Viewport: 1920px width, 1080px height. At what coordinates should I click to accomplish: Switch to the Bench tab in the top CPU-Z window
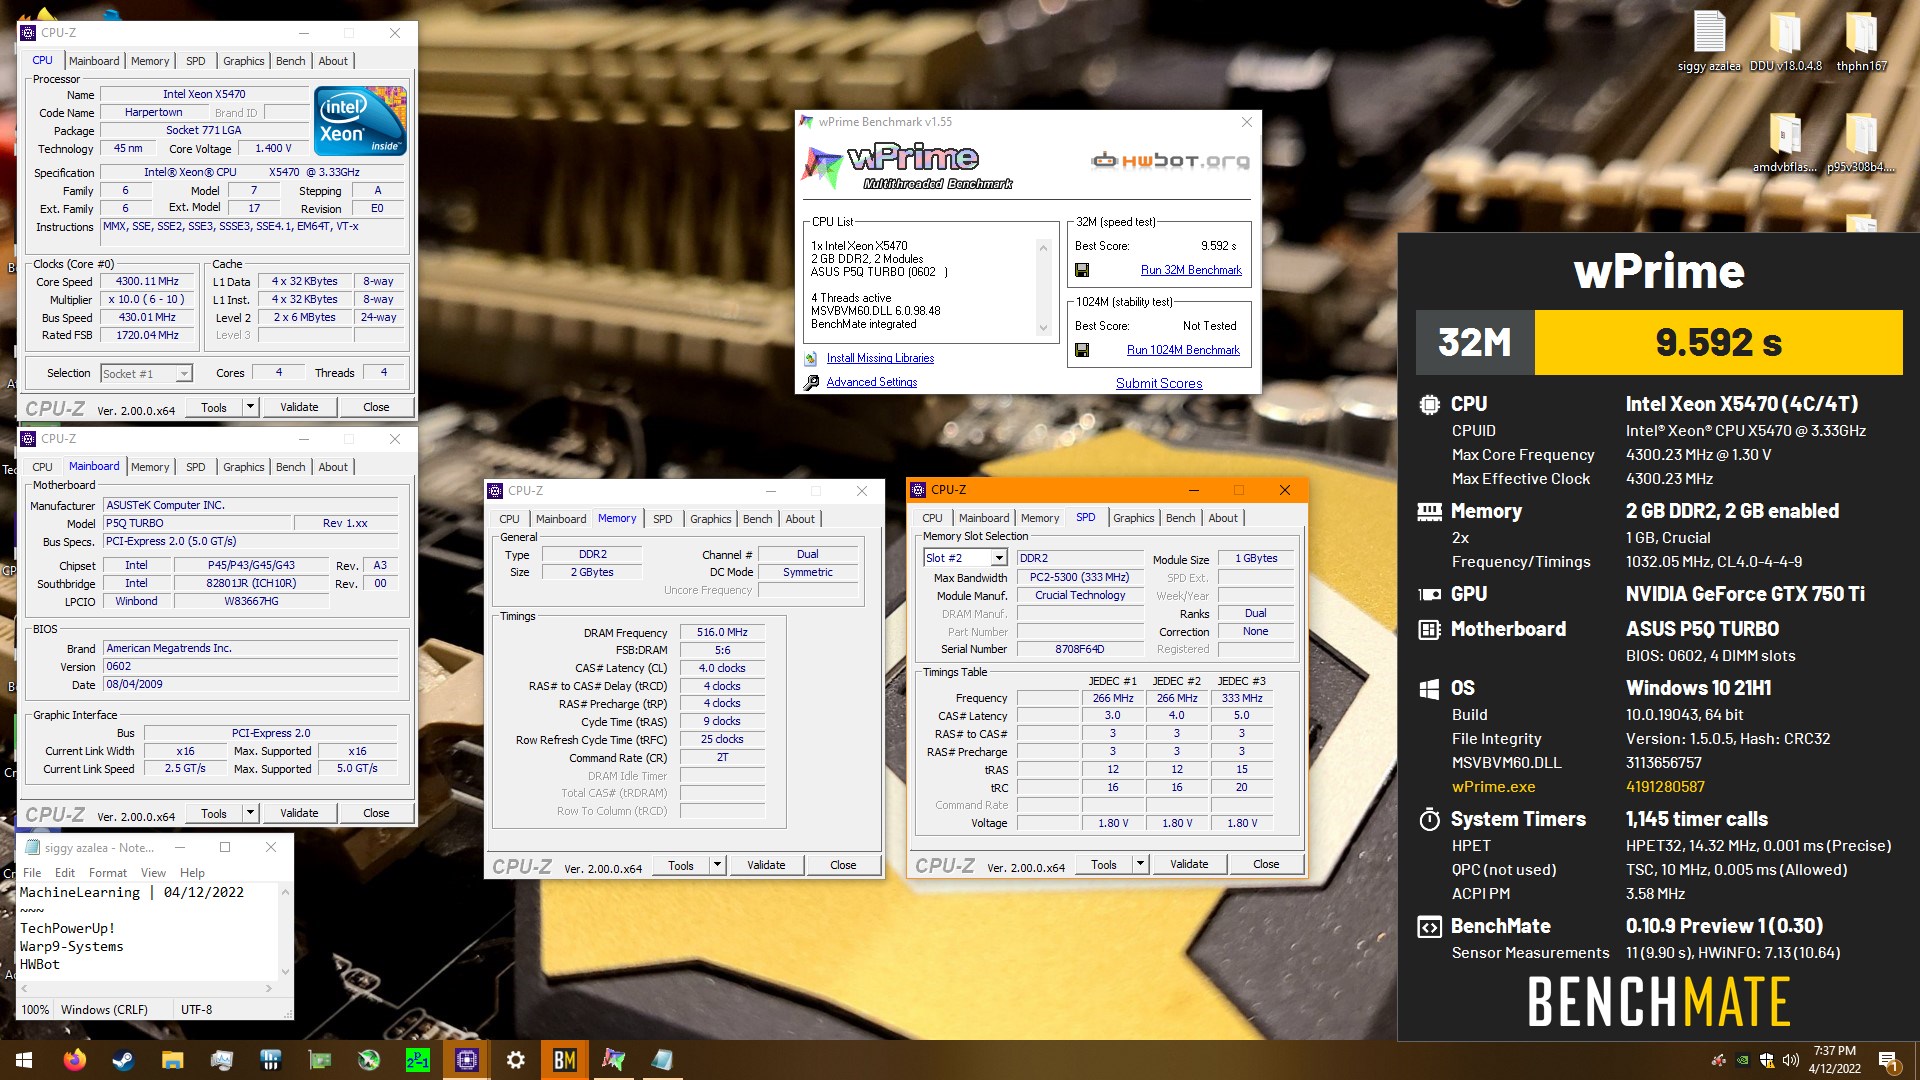tap(290, 61)
